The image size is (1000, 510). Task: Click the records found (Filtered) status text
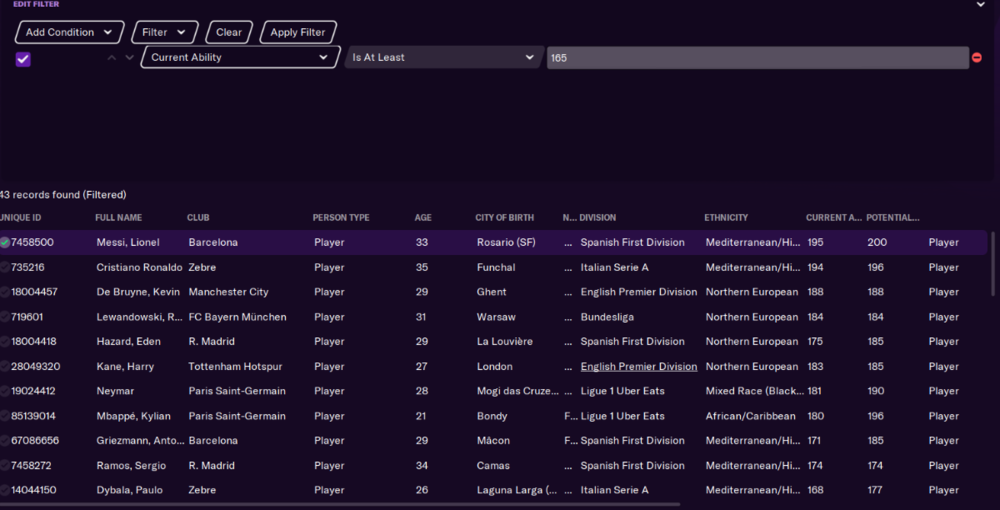tap(63, 194)
